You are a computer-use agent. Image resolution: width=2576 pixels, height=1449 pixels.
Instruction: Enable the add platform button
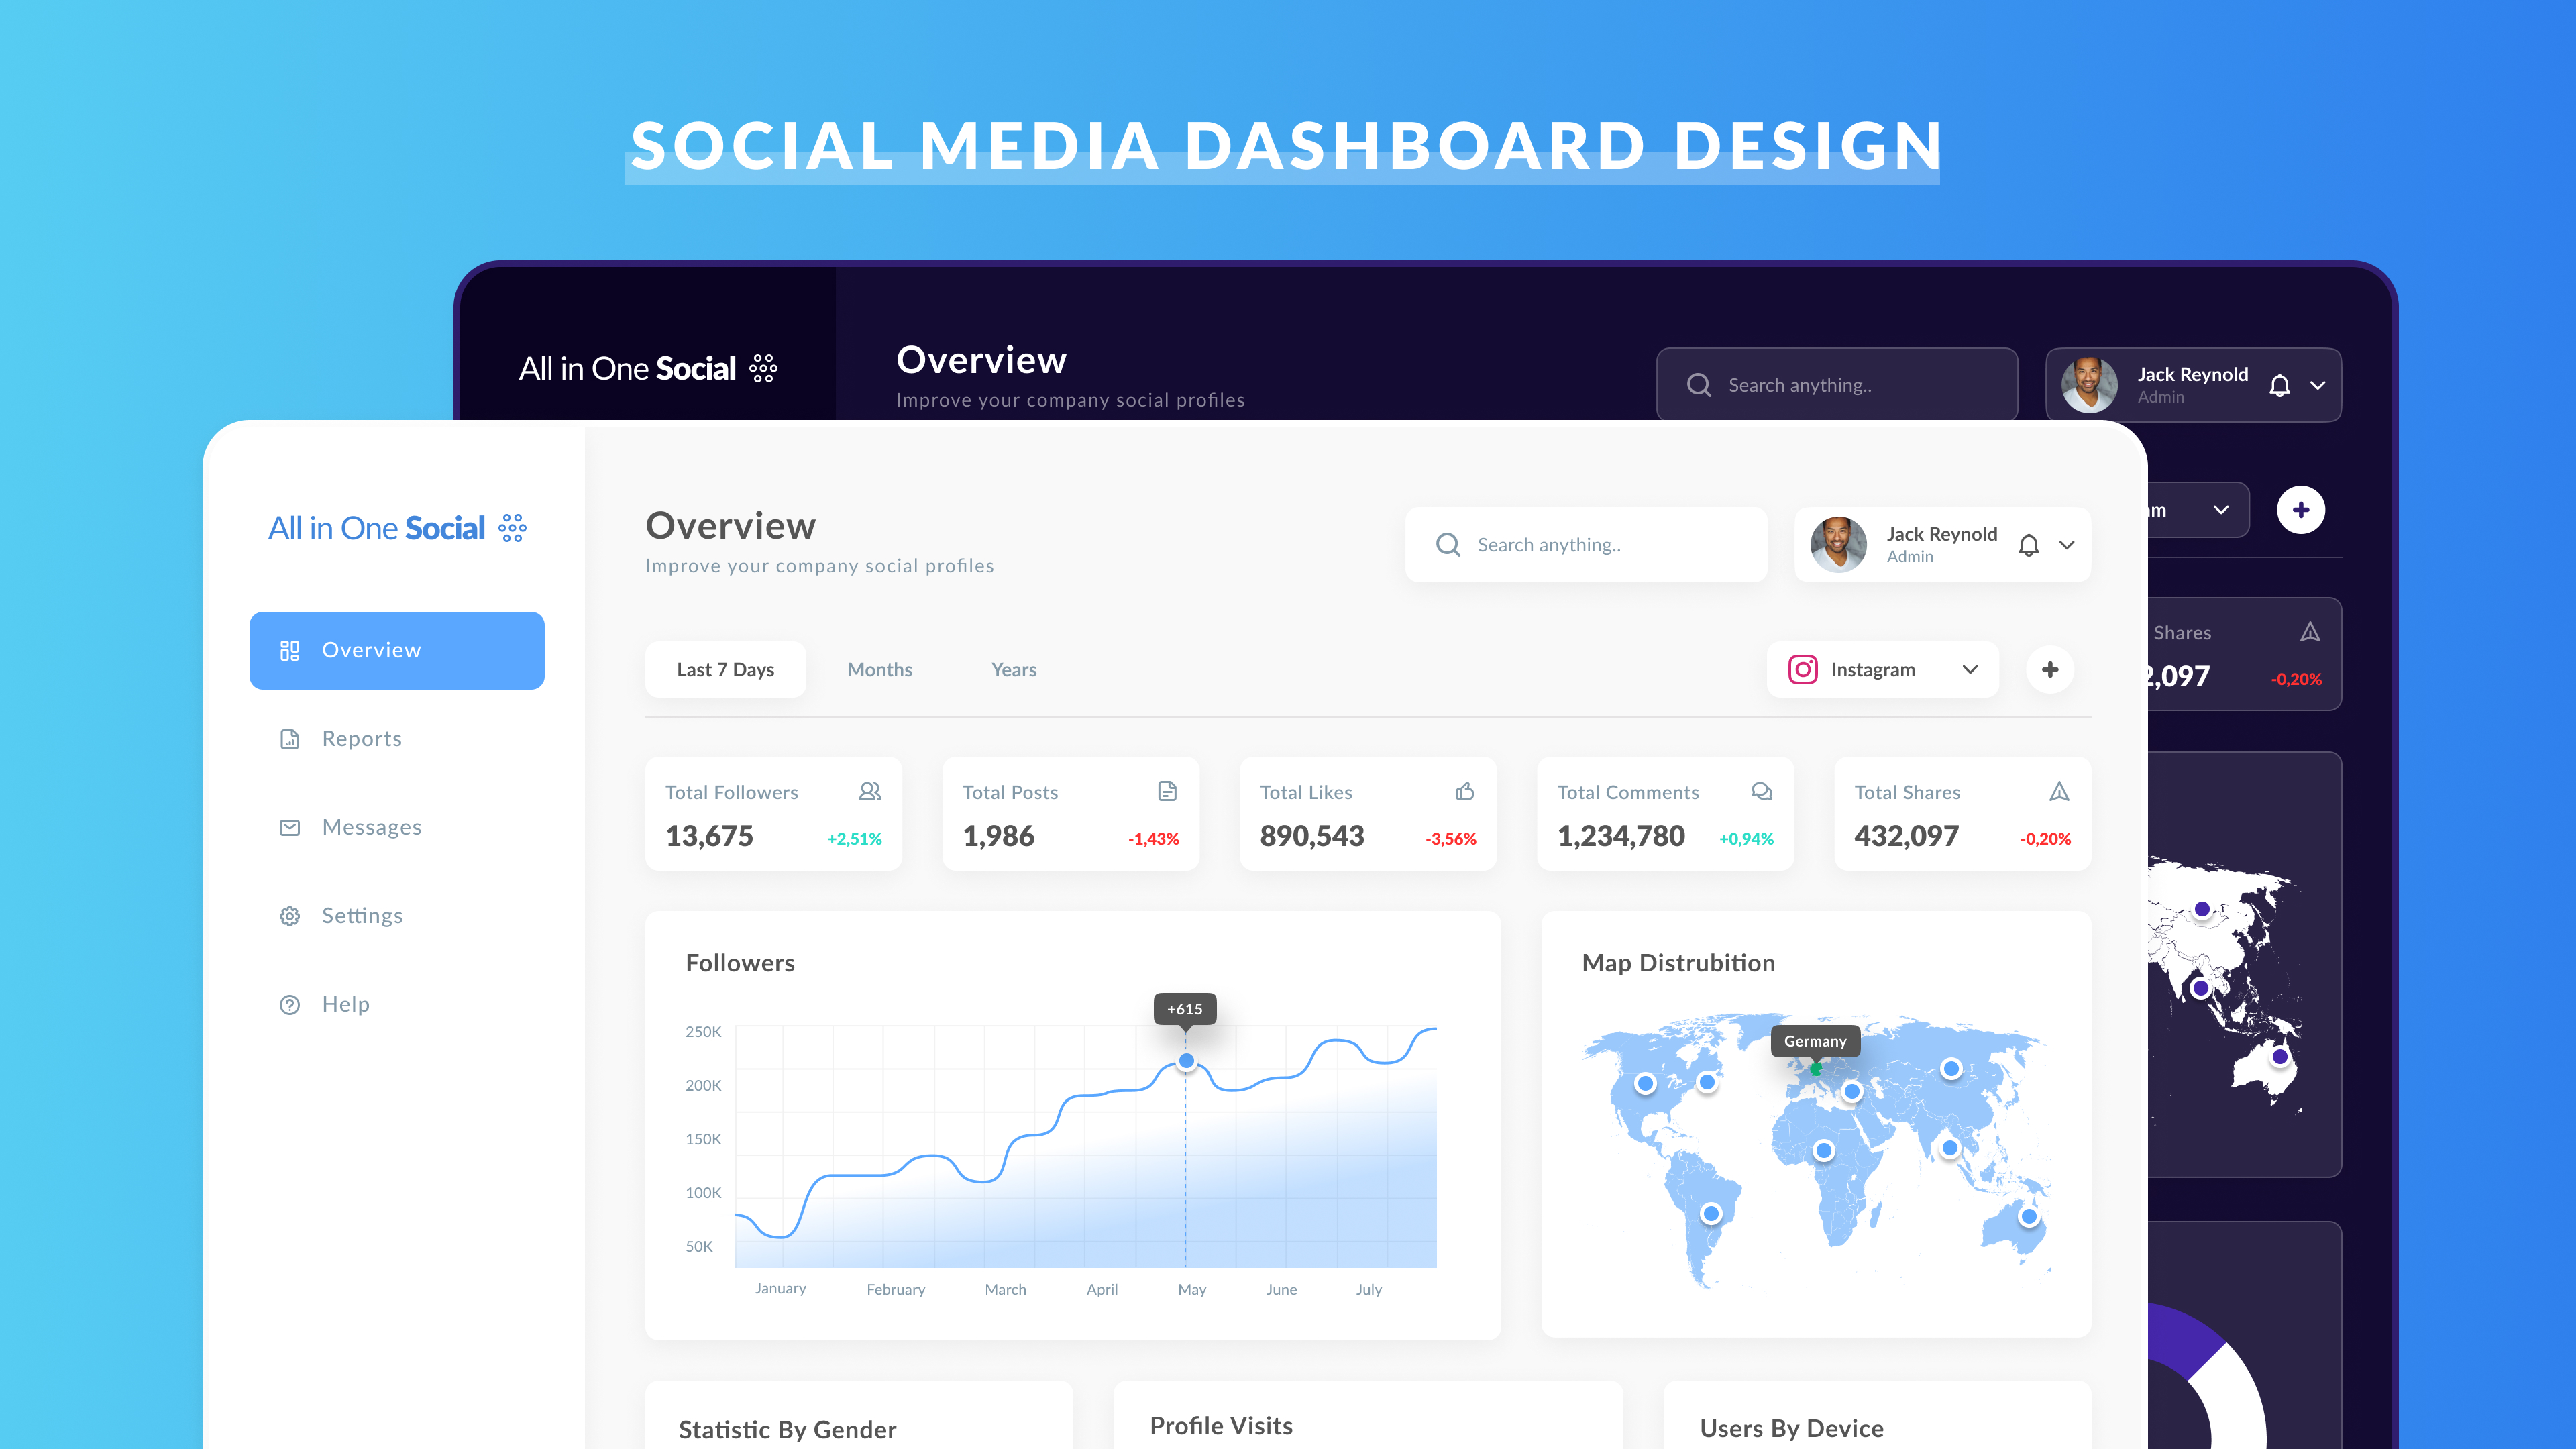tap(2051, 669)
